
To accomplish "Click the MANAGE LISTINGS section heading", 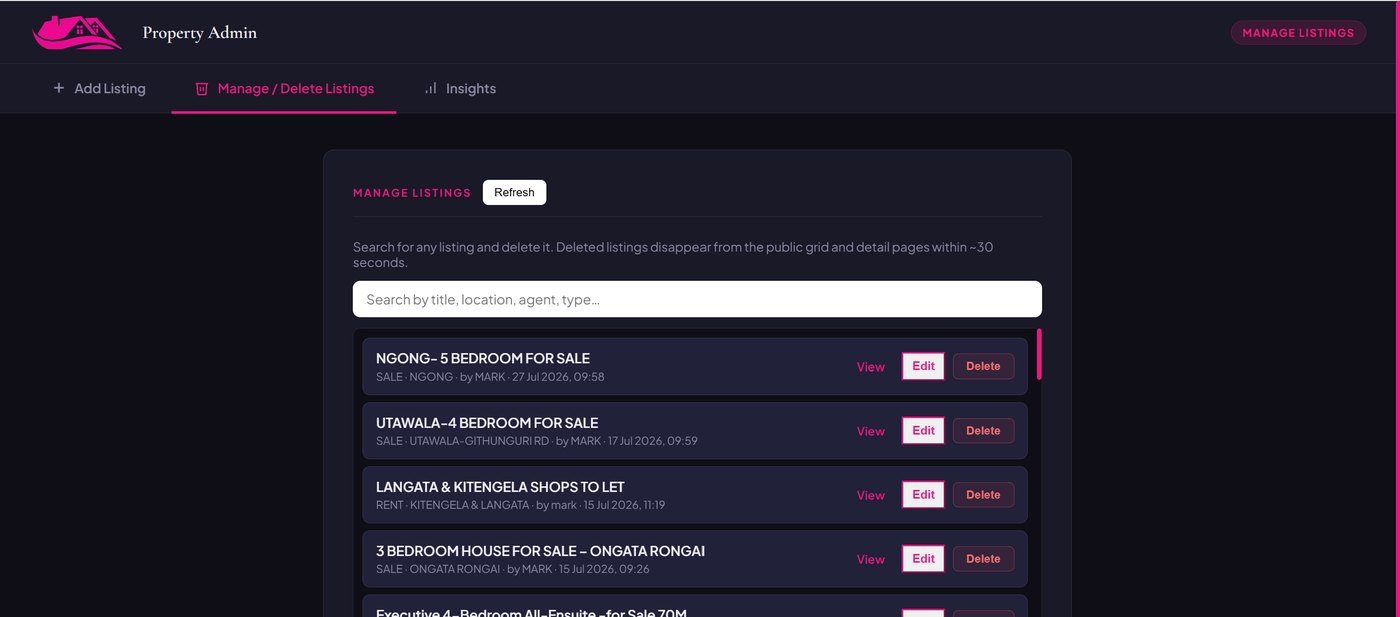I will pos(412,193).
